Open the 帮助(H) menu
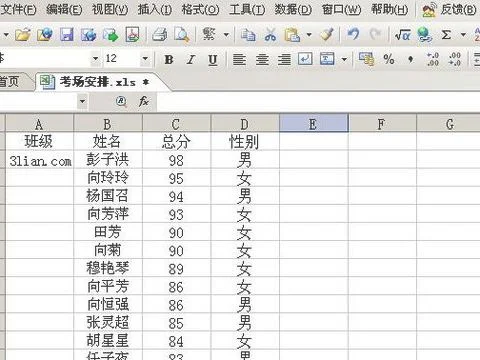 pos(389,9)
